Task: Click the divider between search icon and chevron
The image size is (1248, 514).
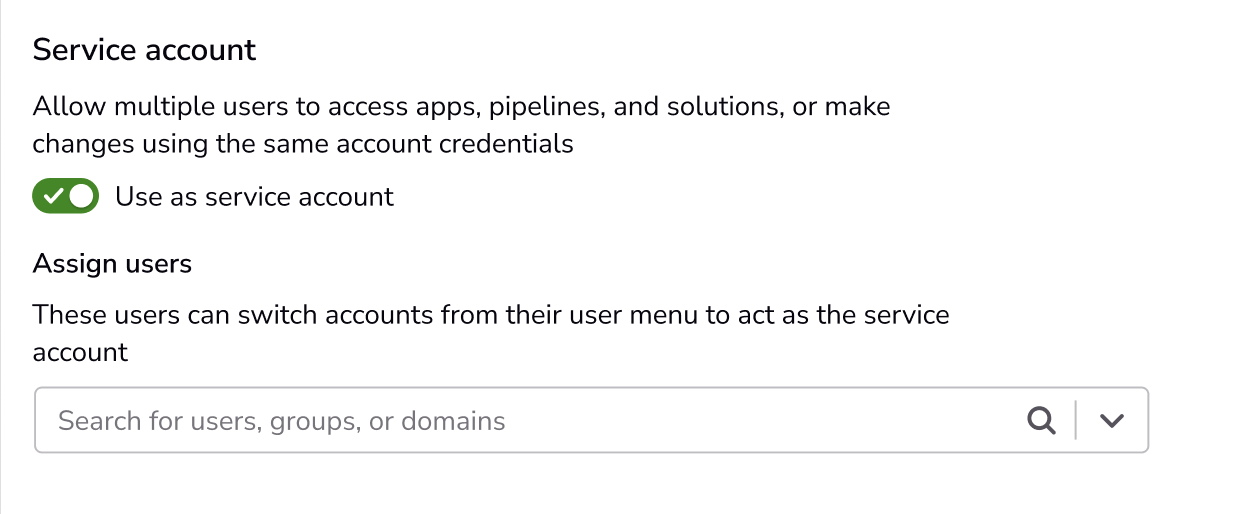Action: click(1076, 420)
